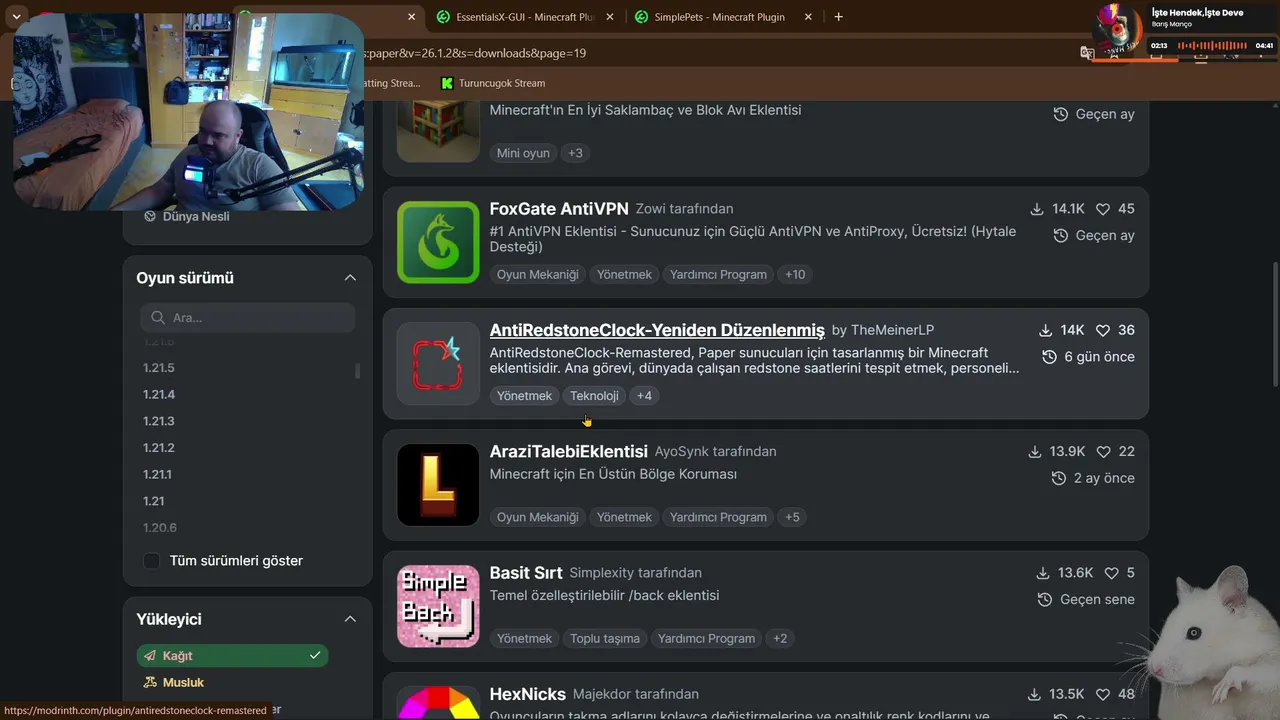Open the AraziTalebiEklentisi title link

point(569,452)
